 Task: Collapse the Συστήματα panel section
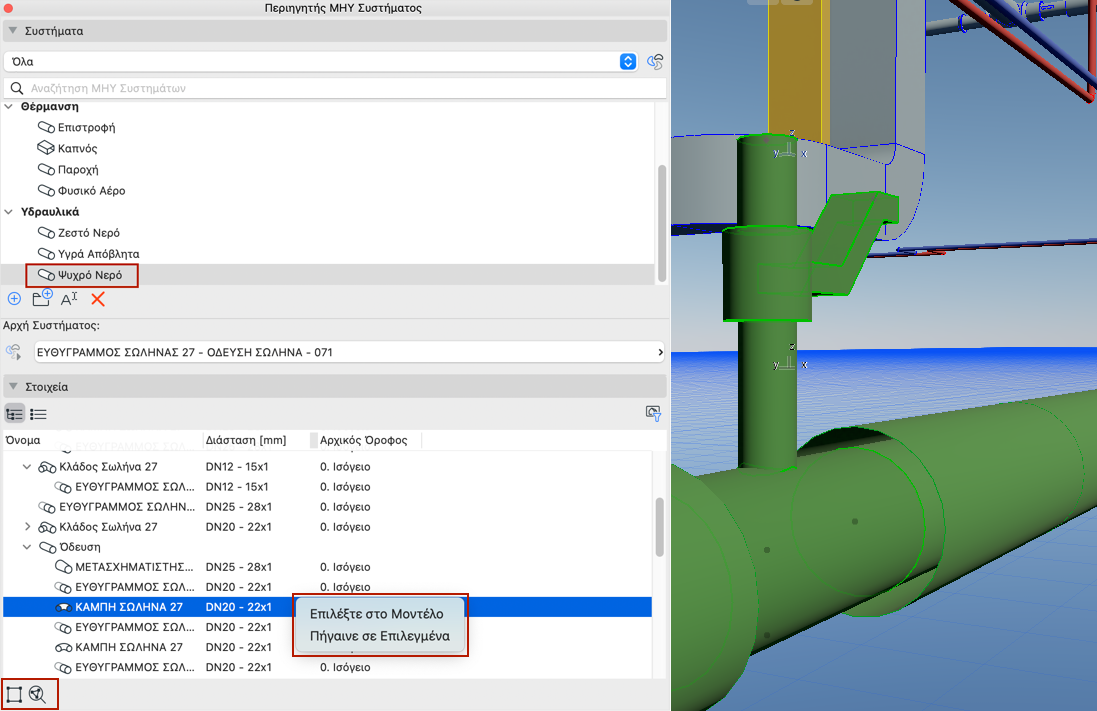click(x=13, y=31)
